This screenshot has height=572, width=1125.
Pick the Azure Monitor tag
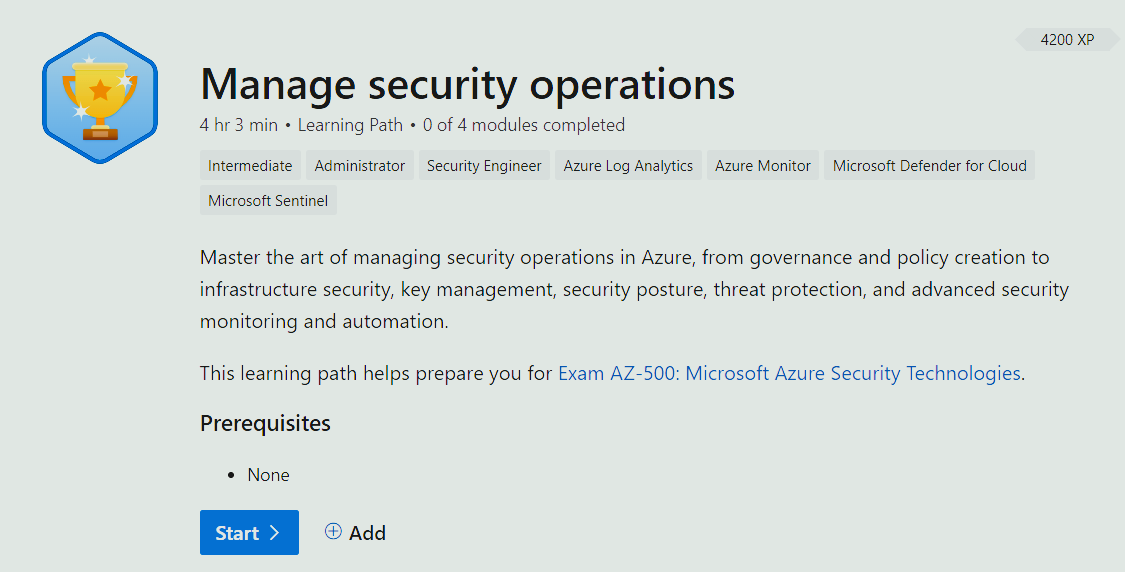(x=763, y=166)
